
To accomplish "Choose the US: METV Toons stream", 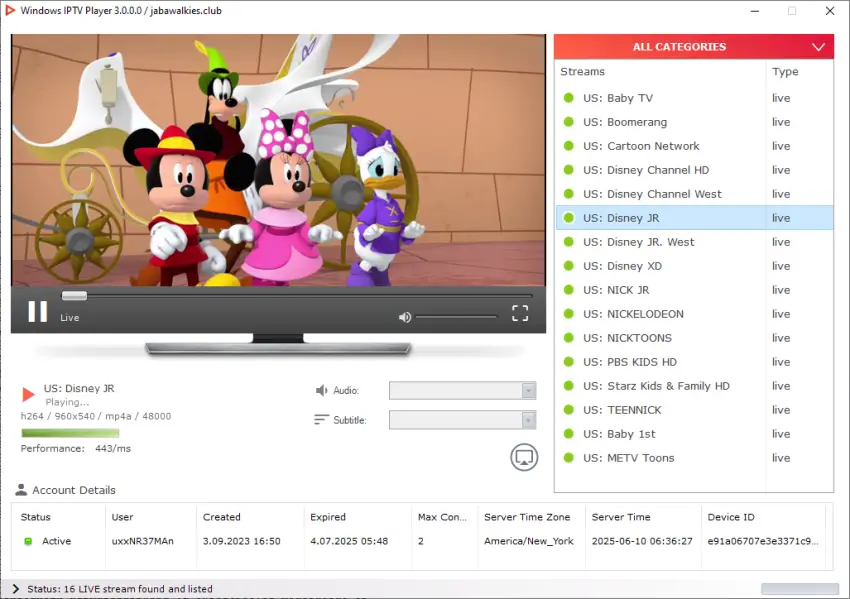I will 694,458.
